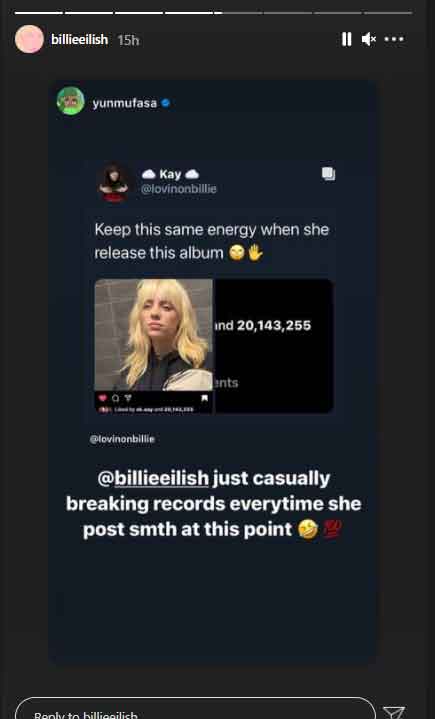Open billieeilish profile picture
Viewport: 435px width, 719px height.
pos(29,39)
